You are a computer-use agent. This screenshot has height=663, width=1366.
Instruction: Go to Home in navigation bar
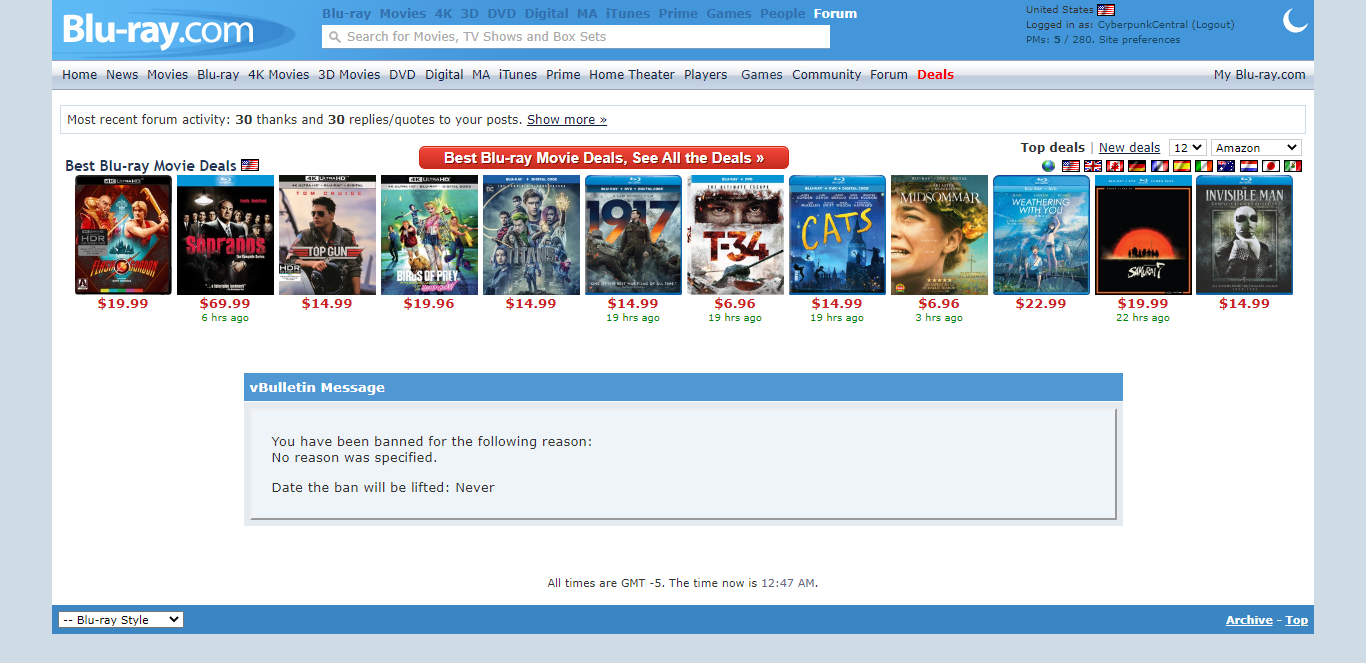tap(80, 75)
